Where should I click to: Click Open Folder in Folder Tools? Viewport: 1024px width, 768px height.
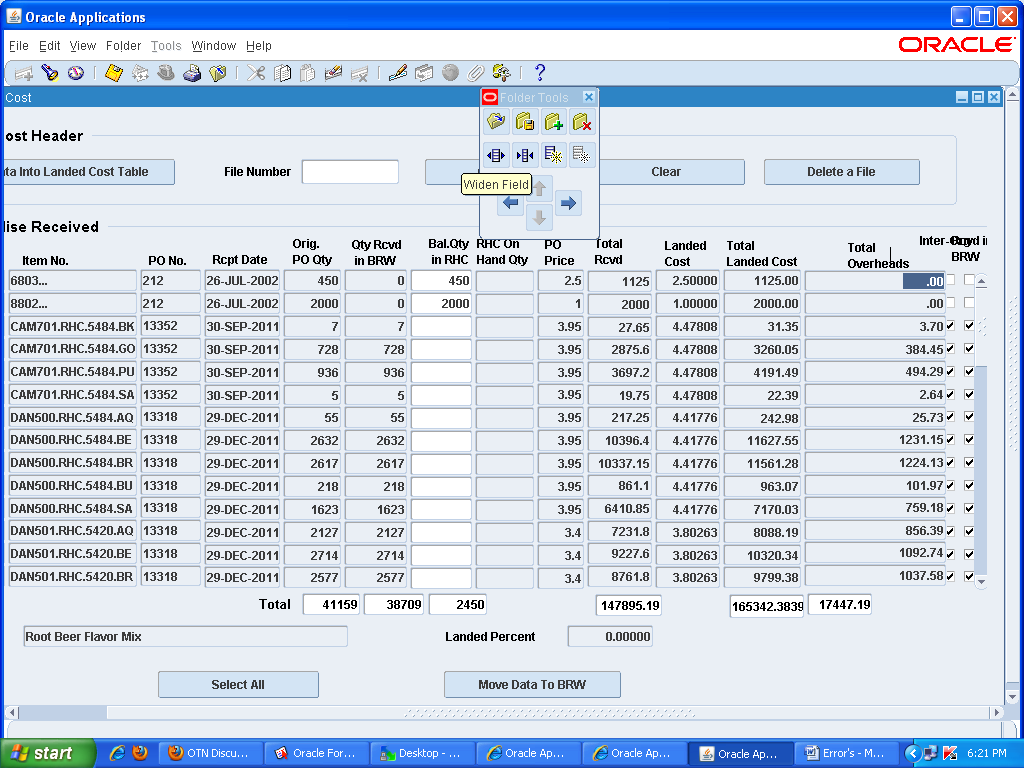click(496, 121)
